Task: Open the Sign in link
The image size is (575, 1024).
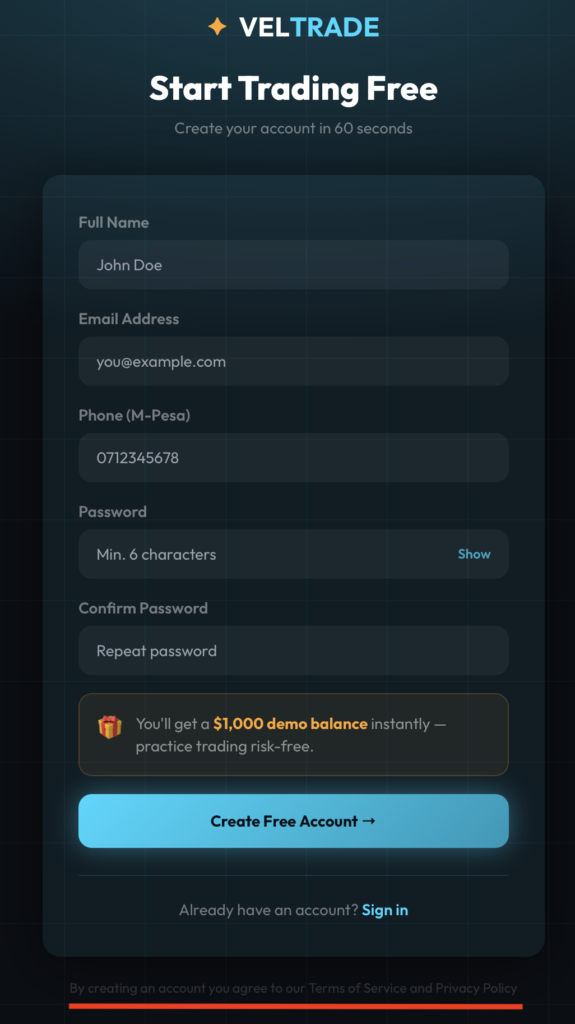Action: 385,910
